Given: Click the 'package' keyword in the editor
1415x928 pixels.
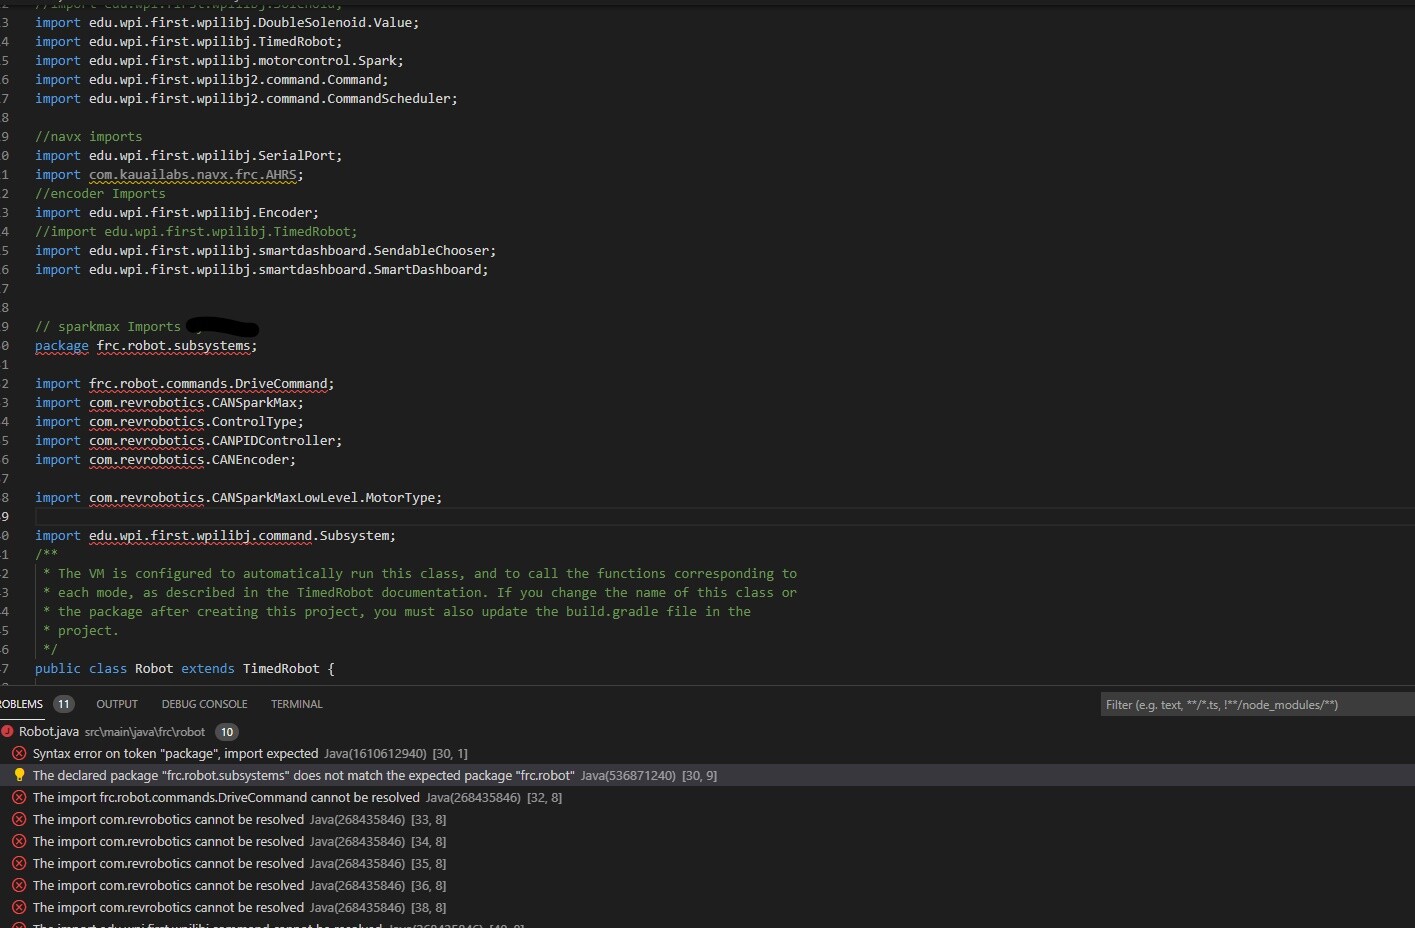Looking at the screenshot, I should (x=62, y=345).
